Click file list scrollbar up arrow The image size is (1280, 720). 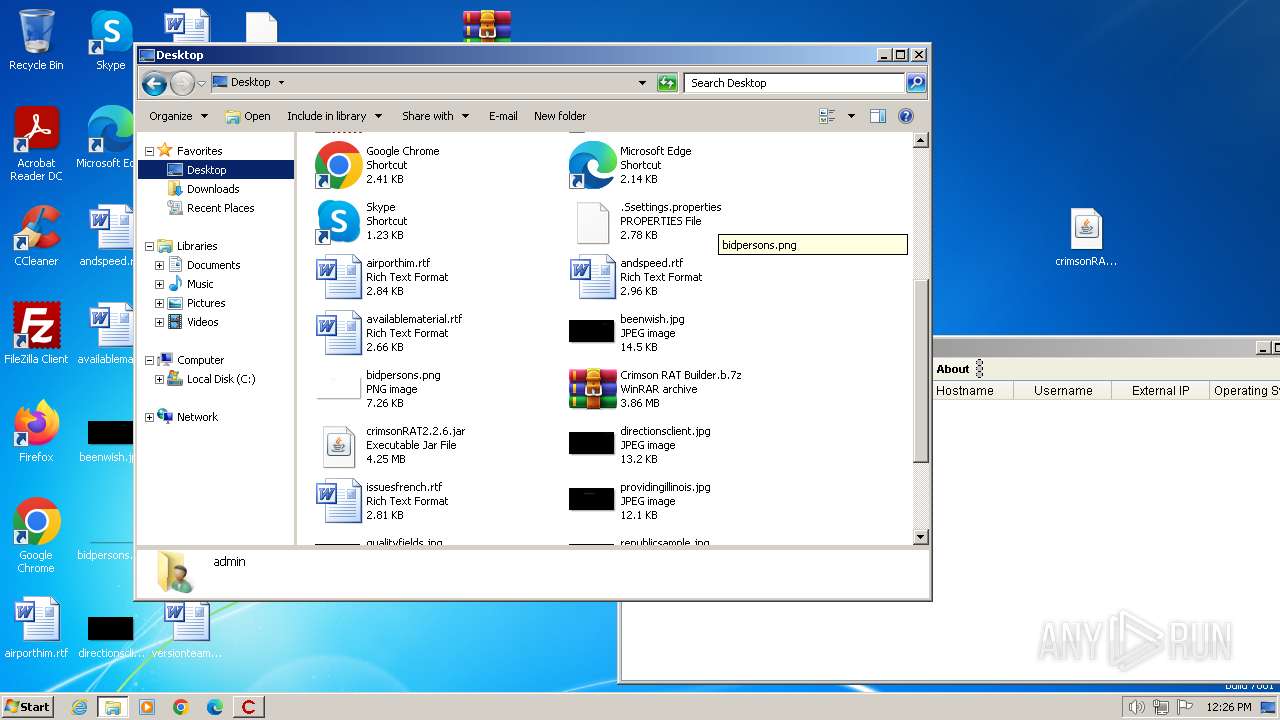click(x=921, y=141)
